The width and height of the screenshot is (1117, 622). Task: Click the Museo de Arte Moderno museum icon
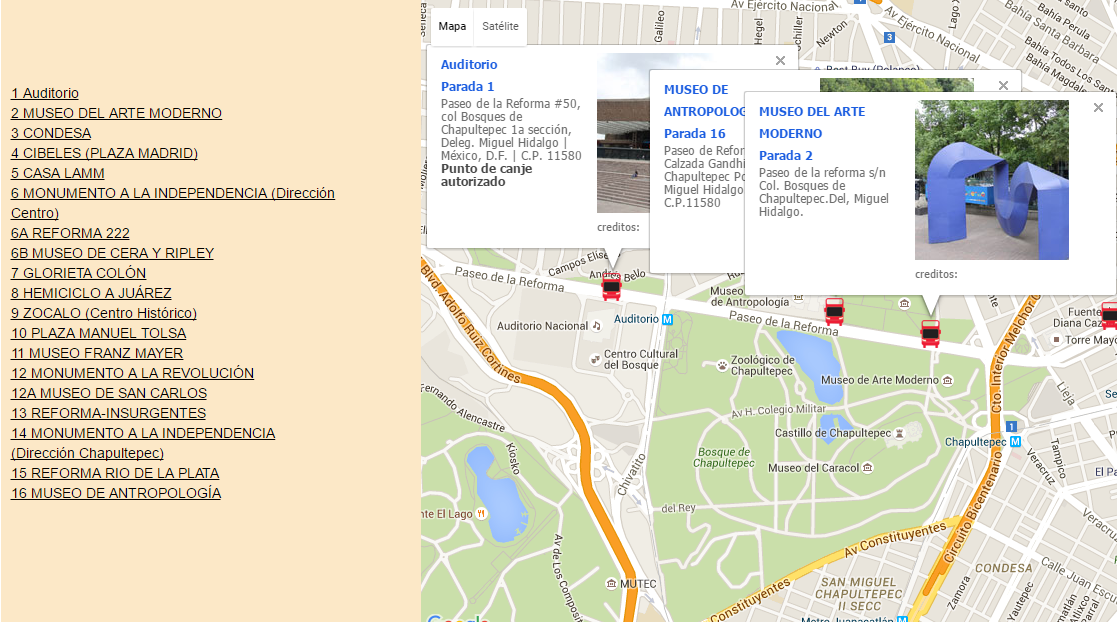[947, 380]
